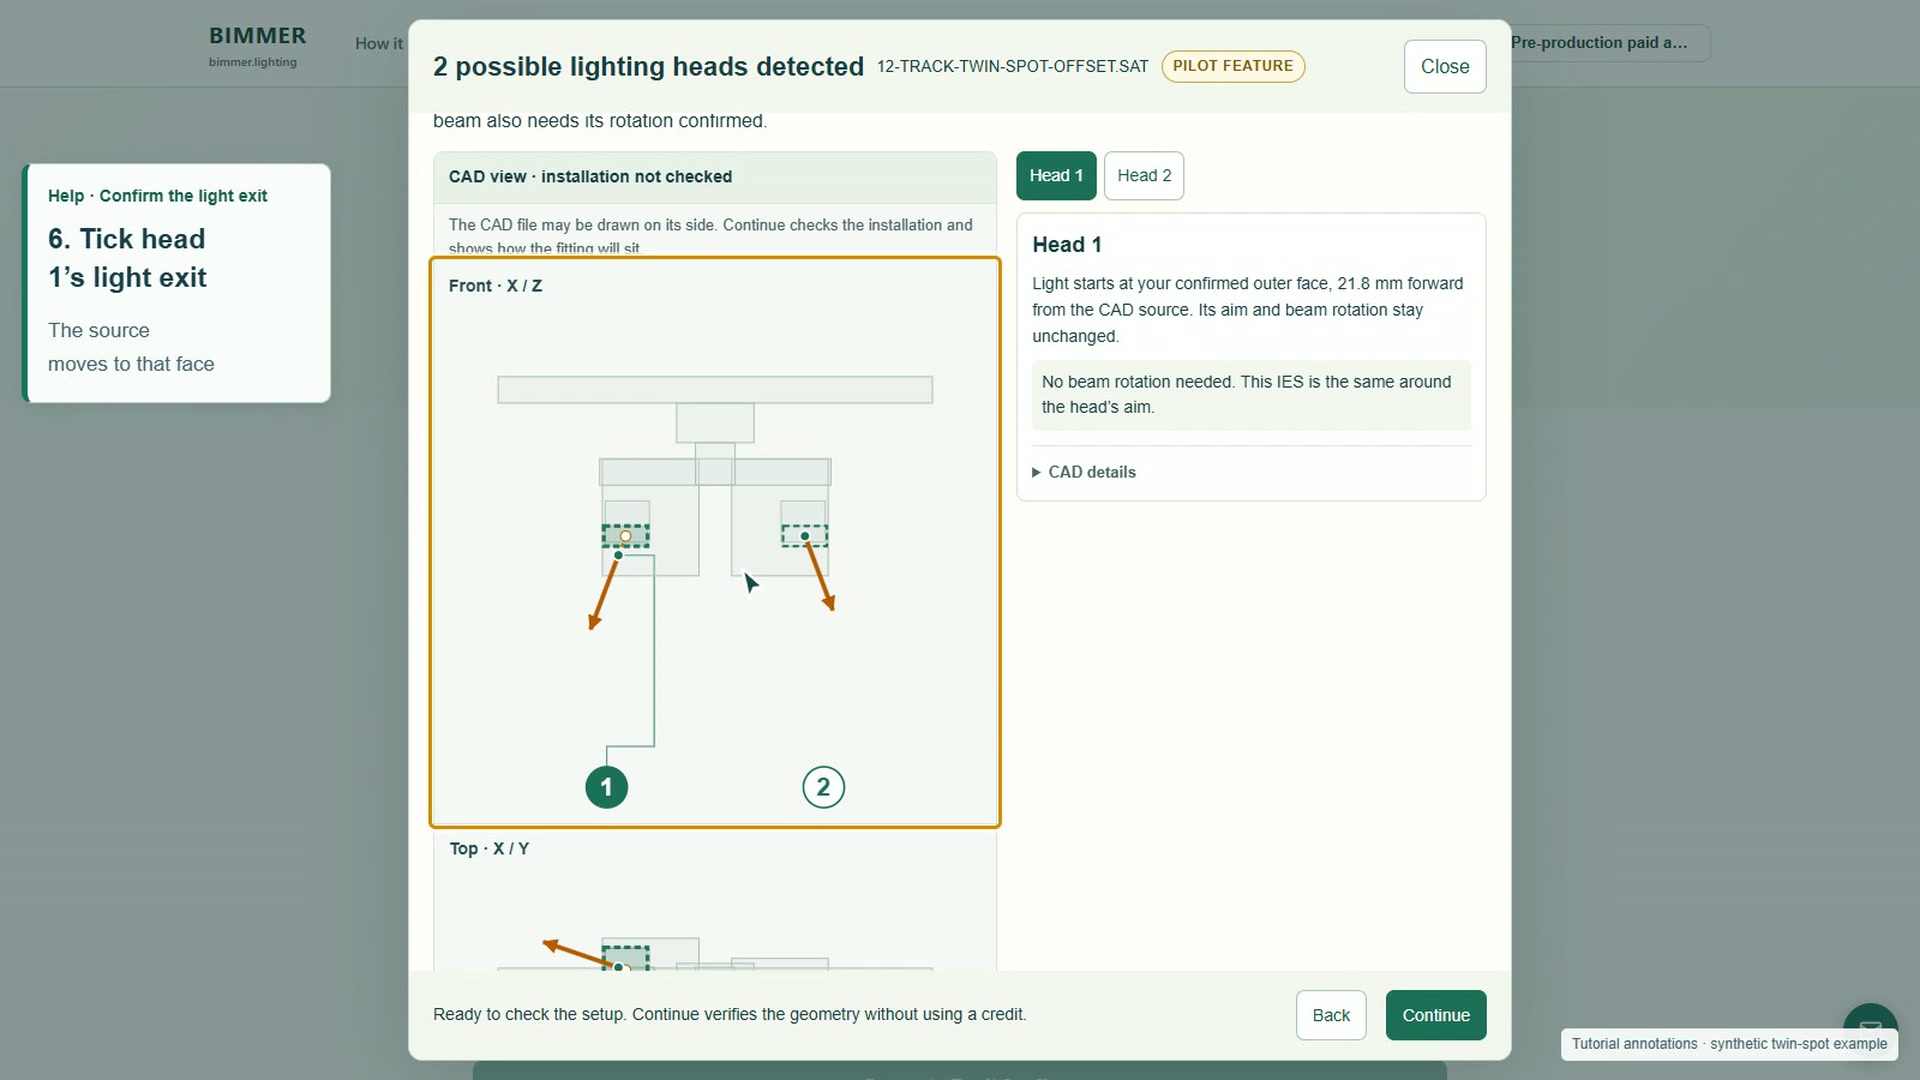Click the 'Top · X / Y' view label
Viewport: 1920px width, 1080px height.
(489, 849)
